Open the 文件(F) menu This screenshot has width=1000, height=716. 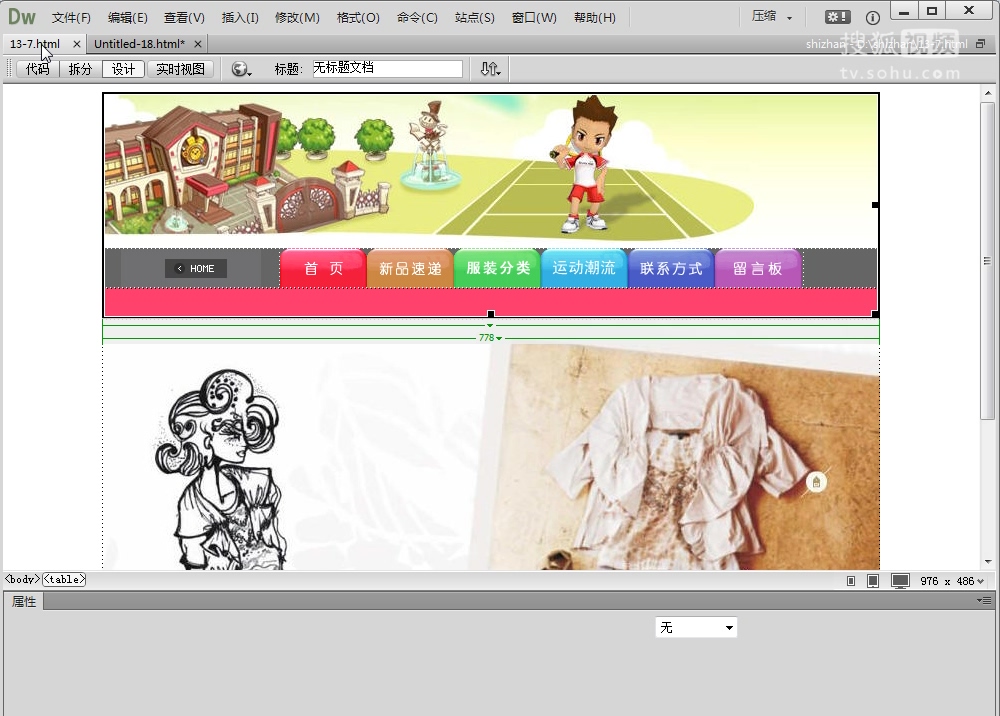point(71,18)
